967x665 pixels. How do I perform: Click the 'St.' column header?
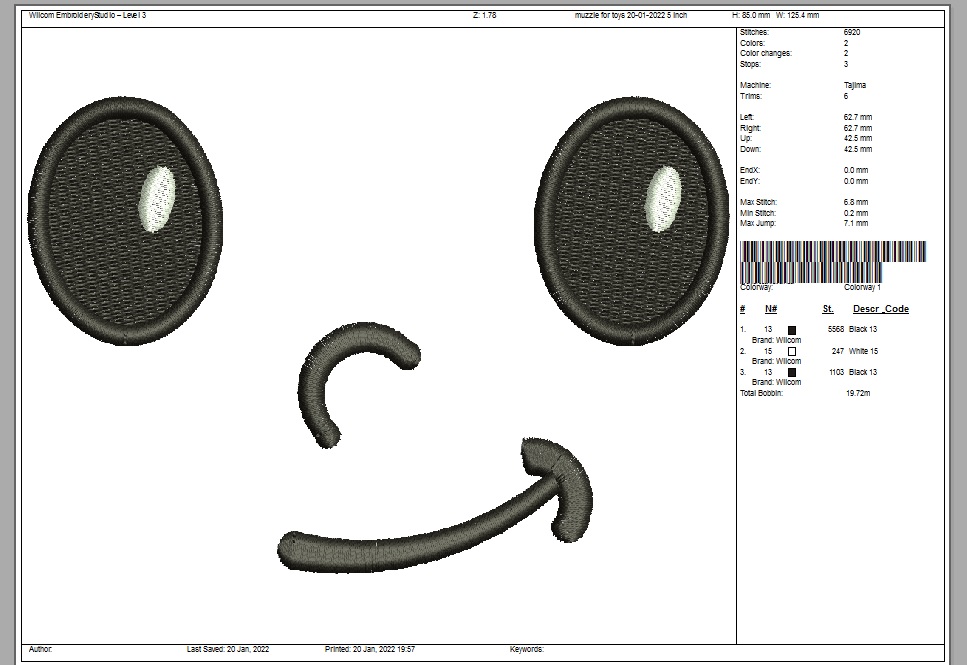point(828,309)
